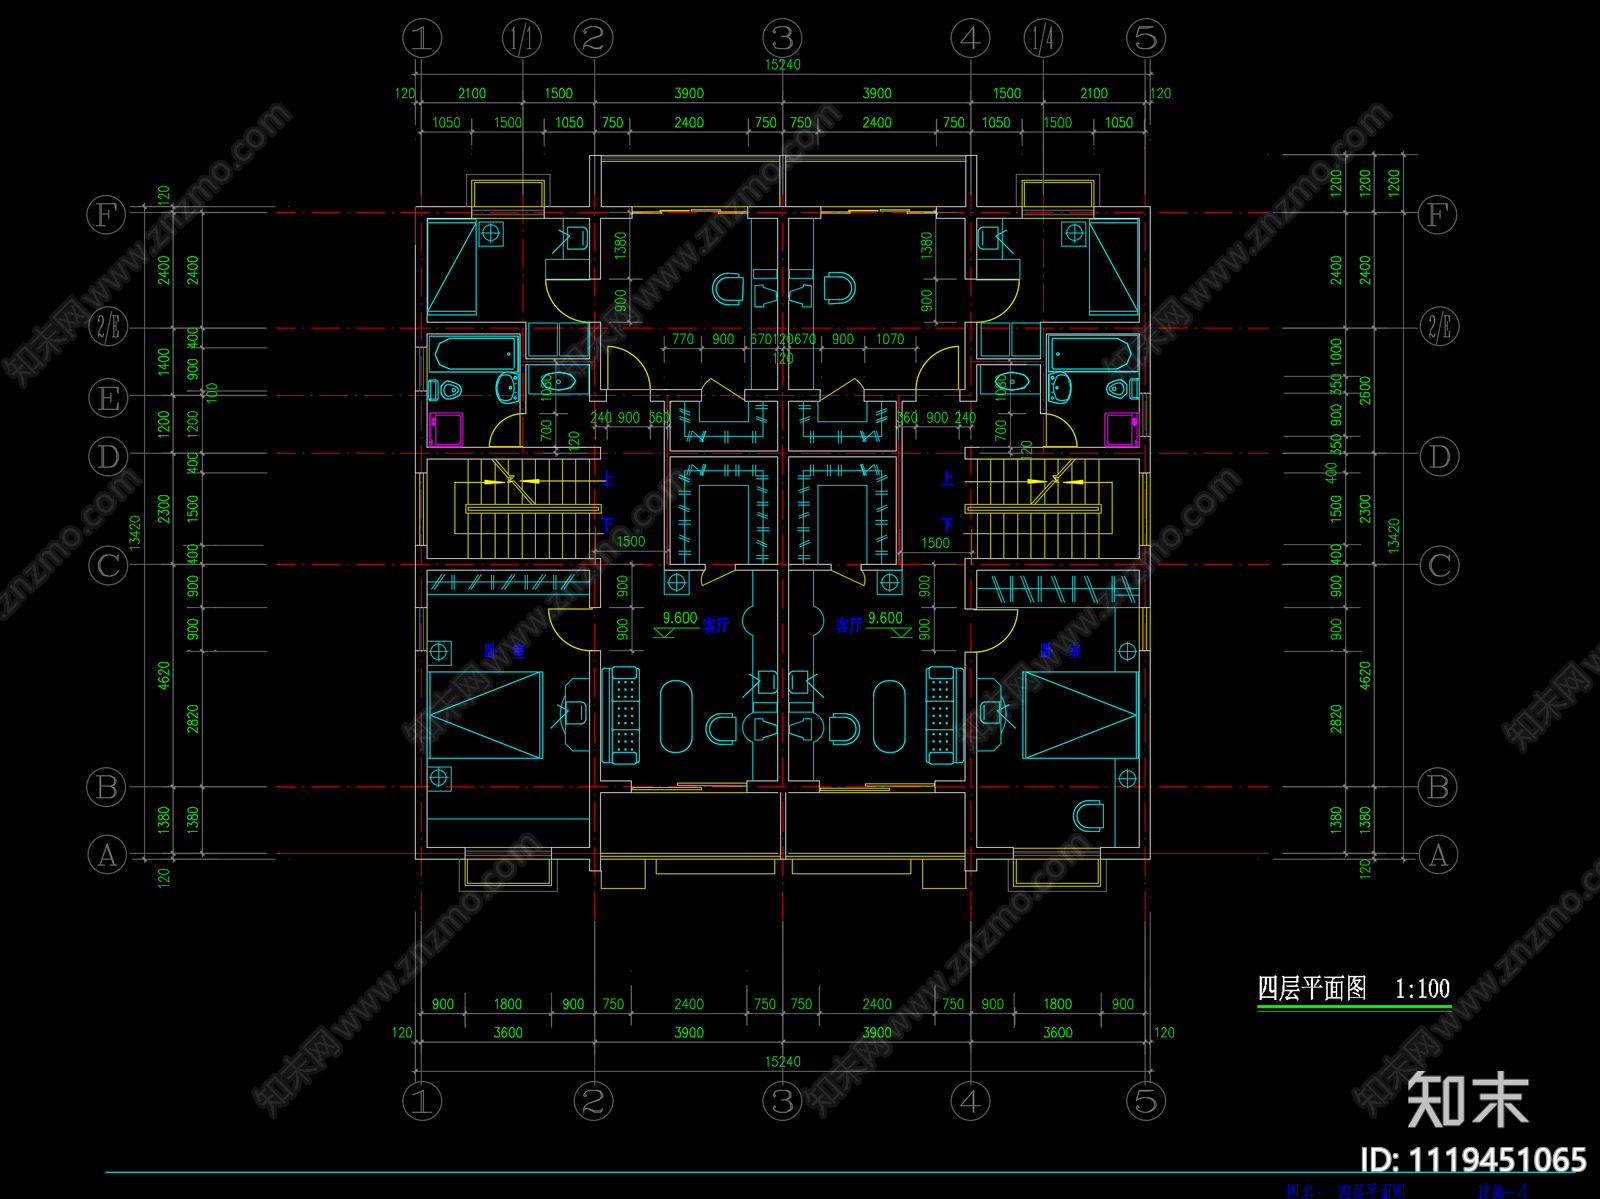1600x1199 pixels.
Task: Click the 2/E axis bubble on the left
Action: pos(107,326)
